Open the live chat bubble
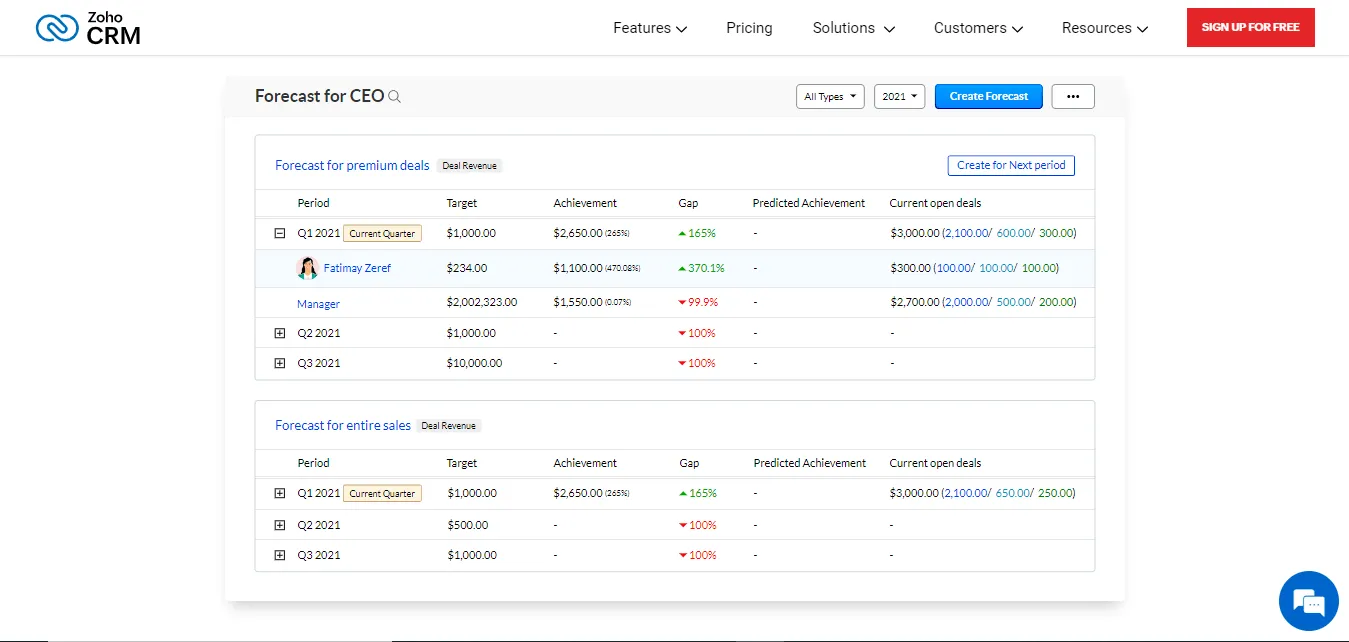 [1308, 601]
